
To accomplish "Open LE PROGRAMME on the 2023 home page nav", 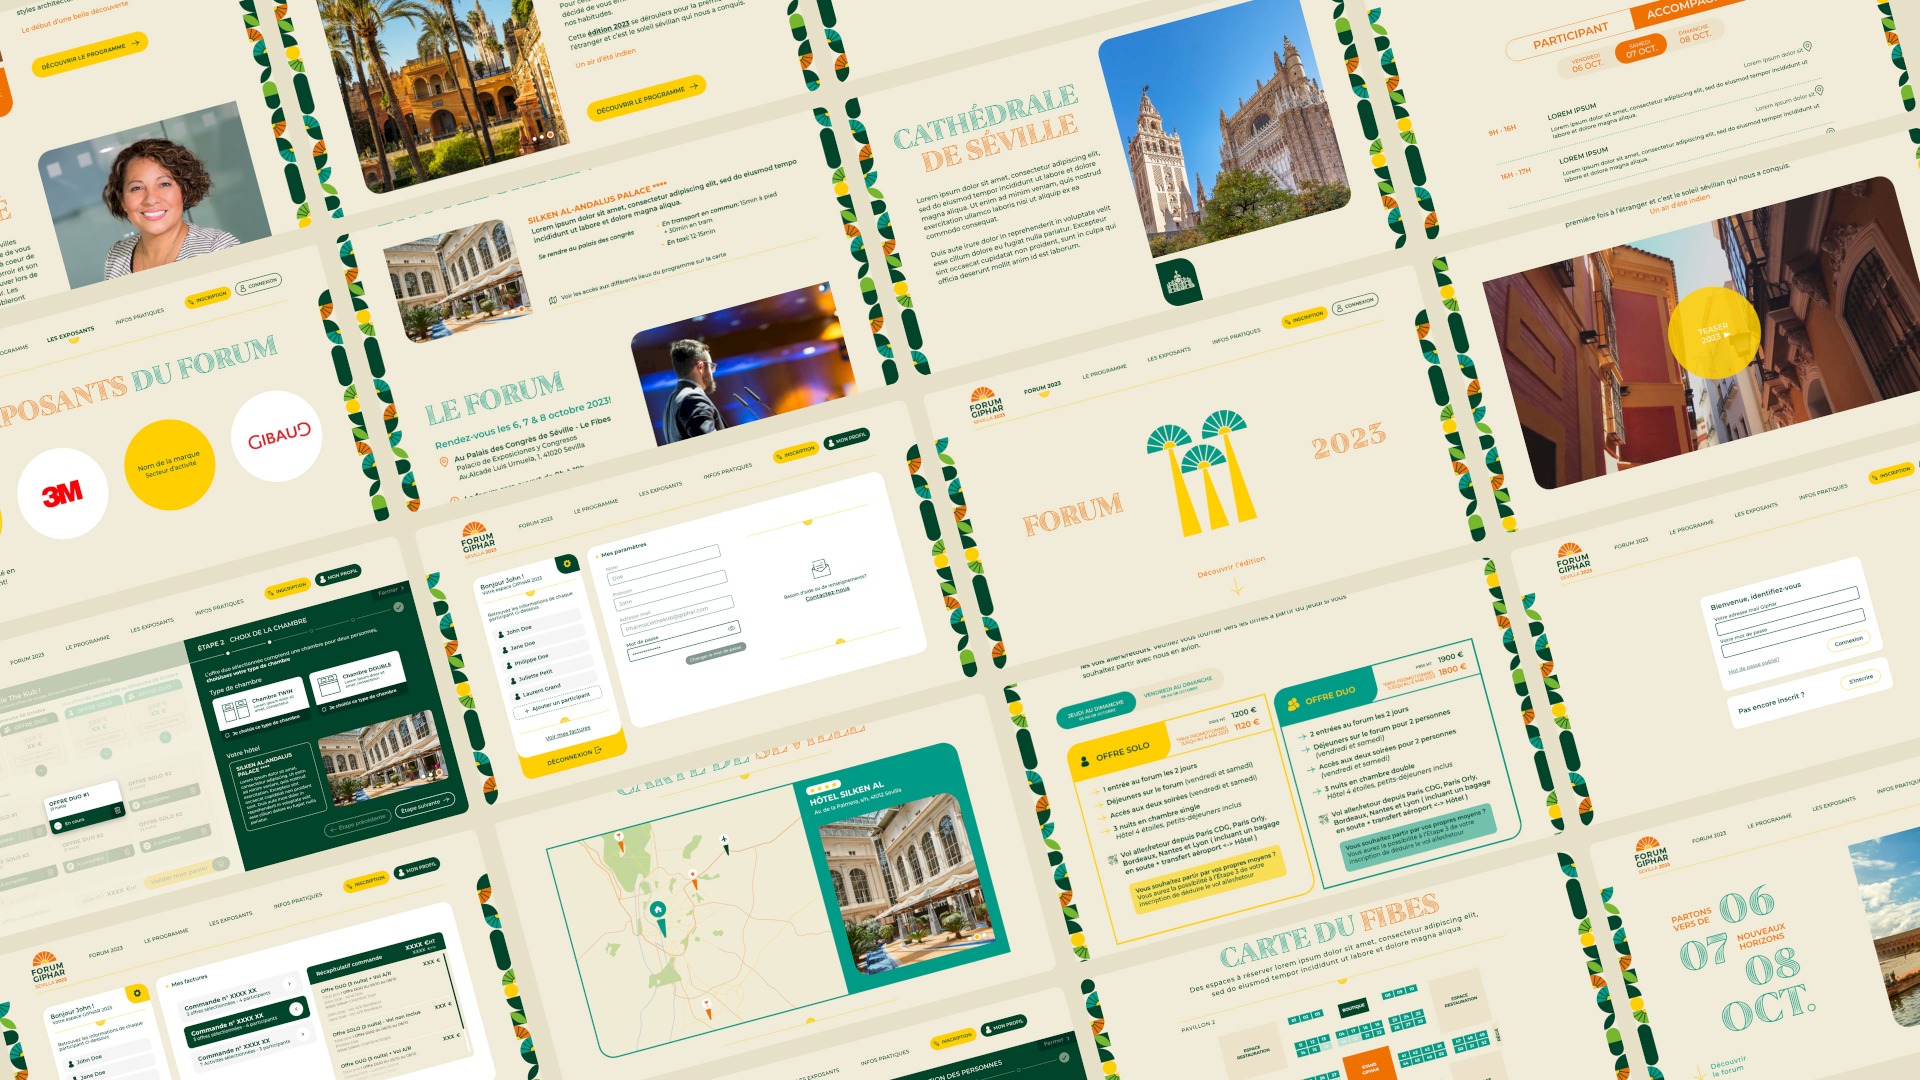I will (1104, 371).
